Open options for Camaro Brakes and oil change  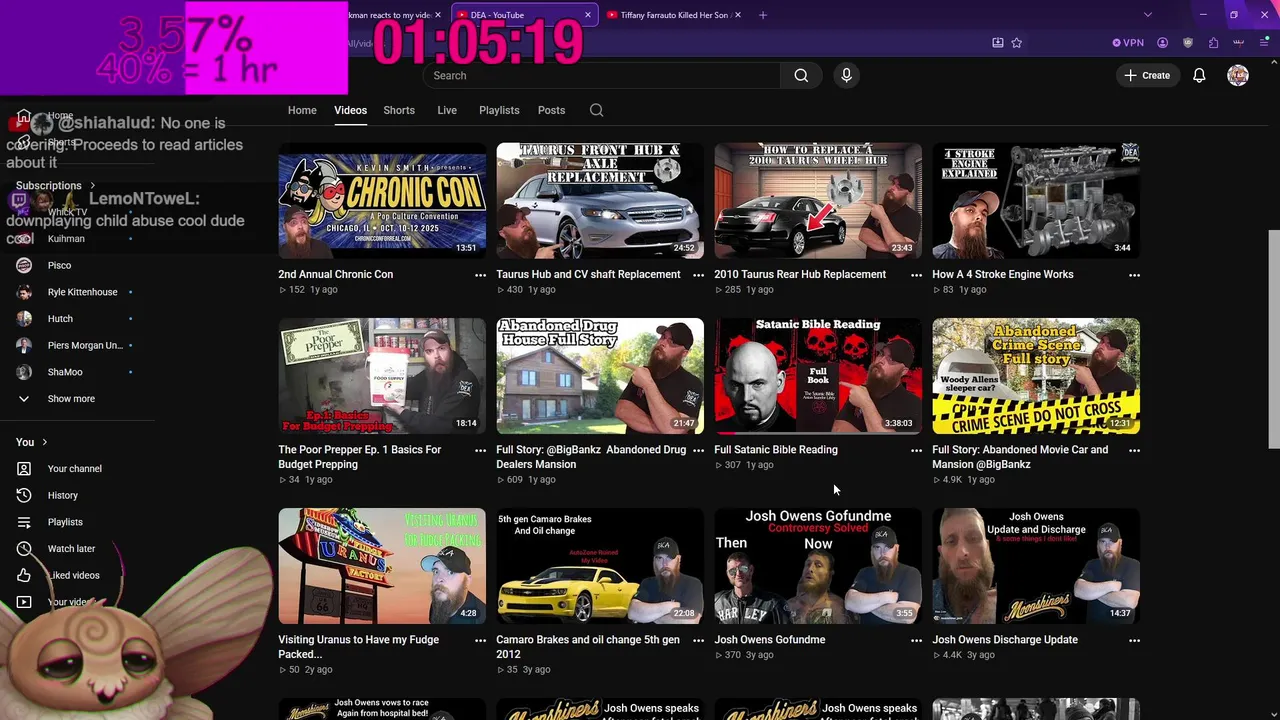(x=698, y=641)
